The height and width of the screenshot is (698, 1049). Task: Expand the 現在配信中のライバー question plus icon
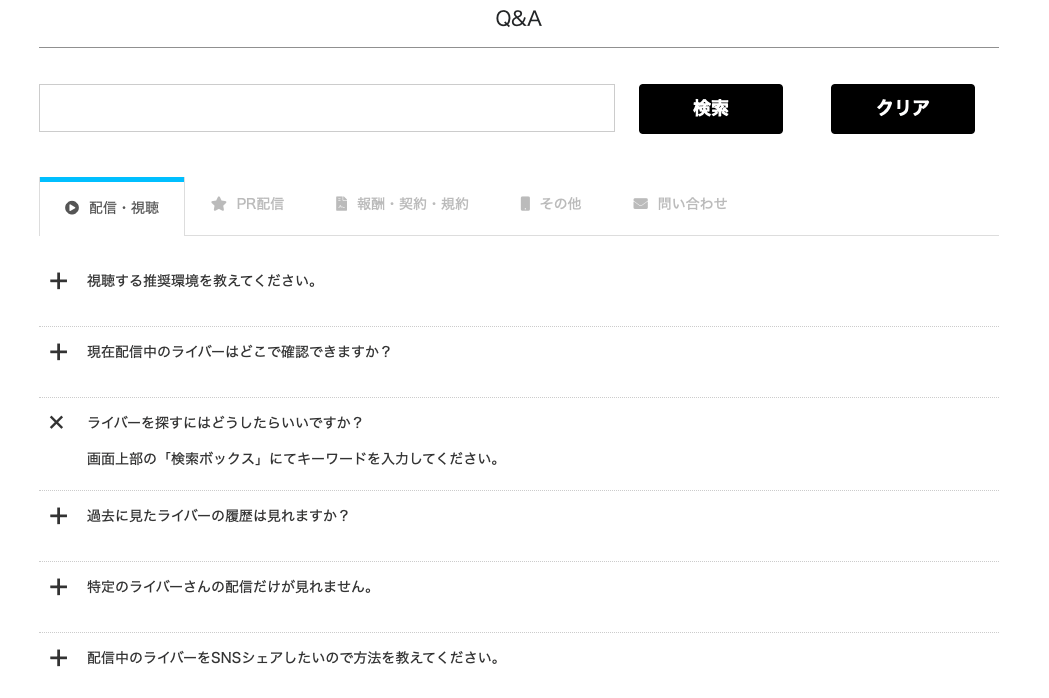[58, 352]
